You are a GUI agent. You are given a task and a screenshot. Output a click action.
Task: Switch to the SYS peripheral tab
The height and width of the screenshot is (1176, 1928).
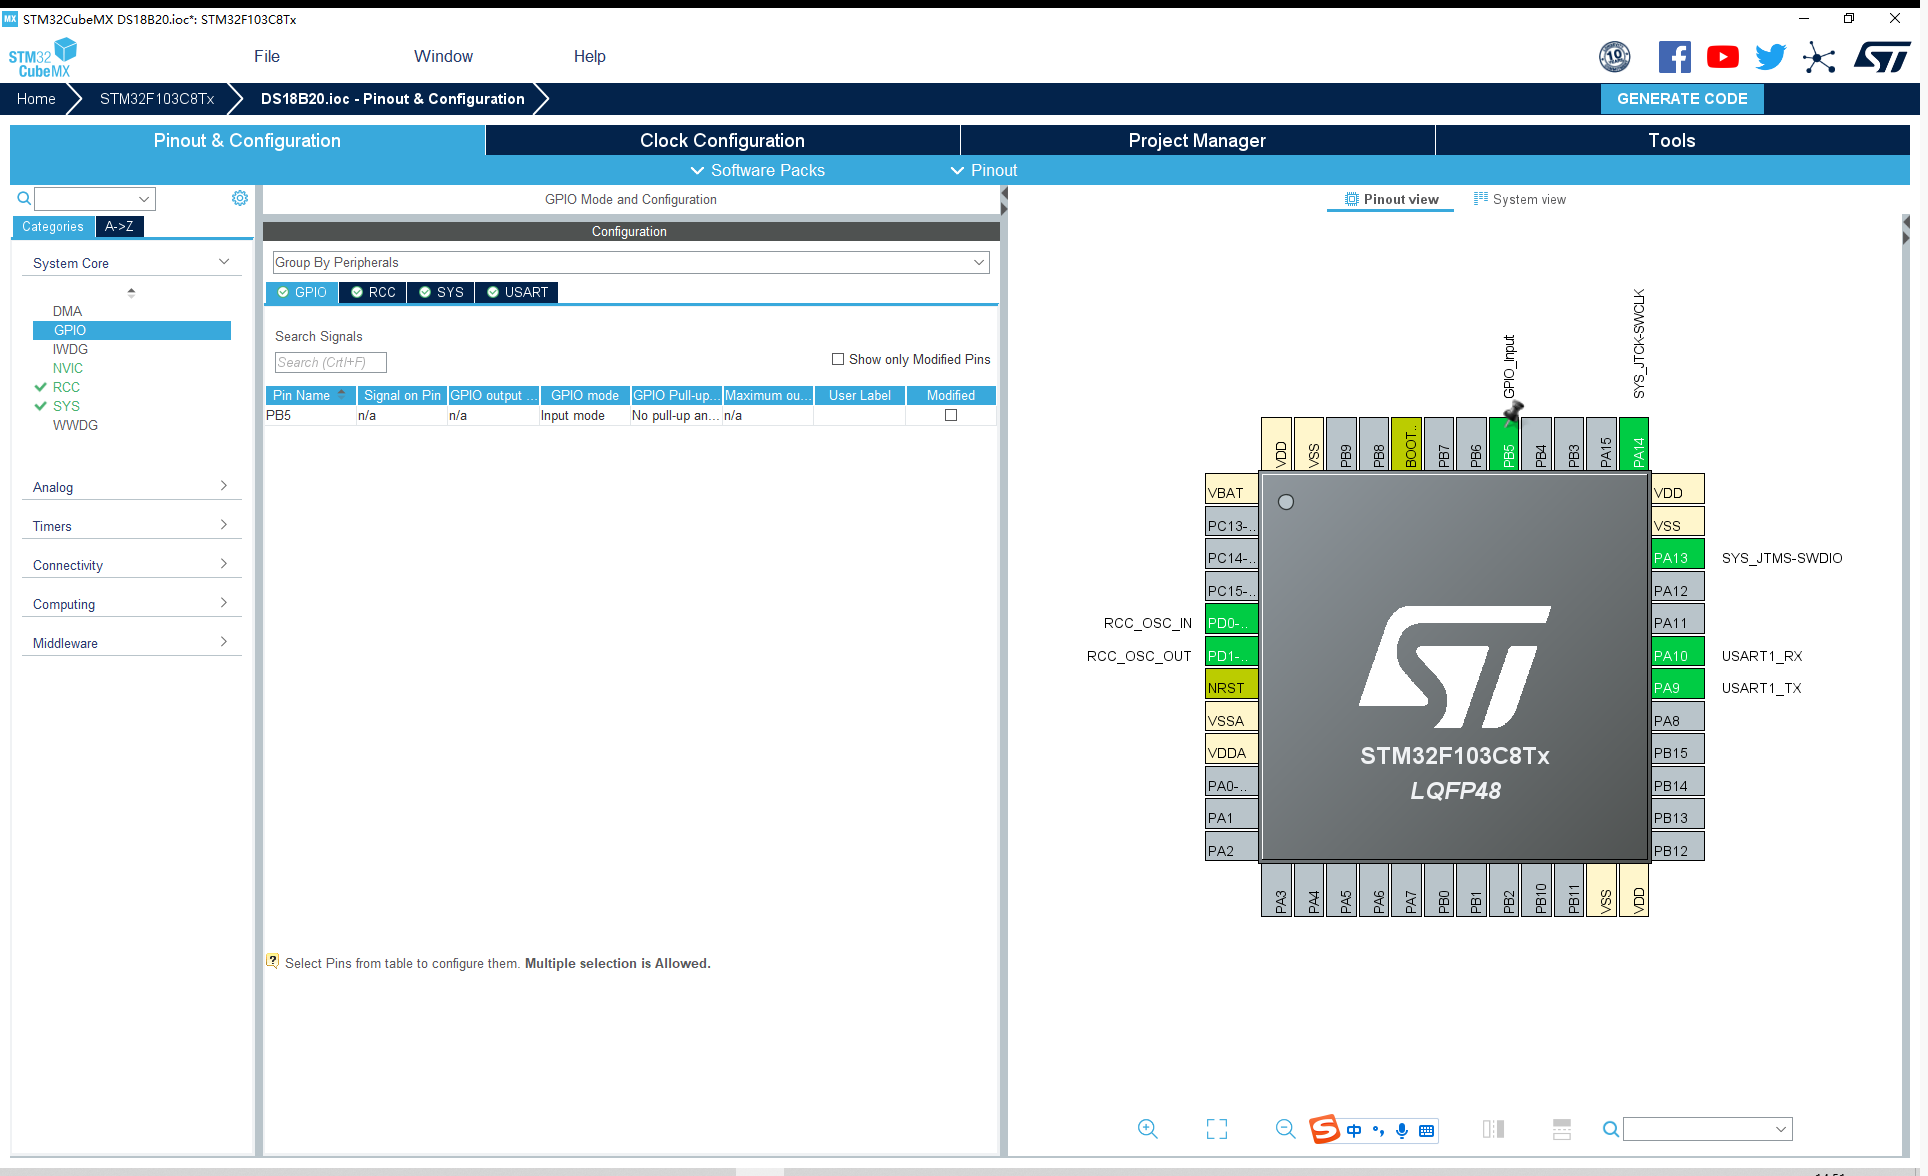441,292
